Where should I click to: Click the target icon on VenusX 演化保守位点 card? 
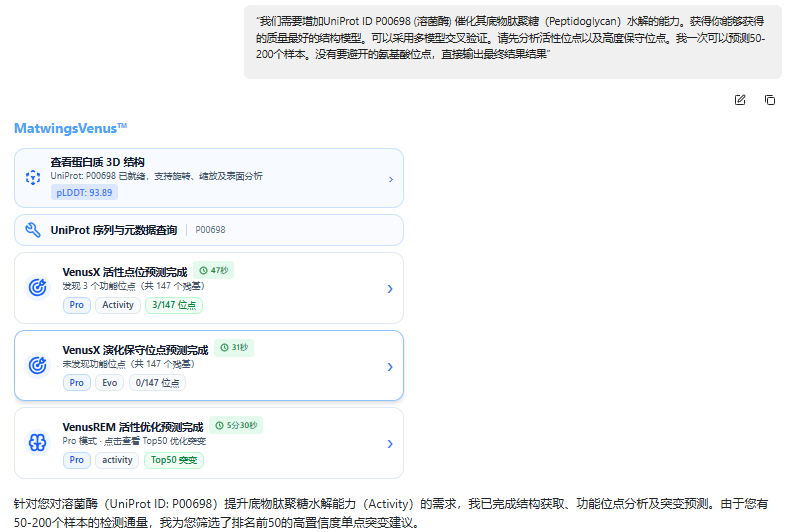(38, 365)
